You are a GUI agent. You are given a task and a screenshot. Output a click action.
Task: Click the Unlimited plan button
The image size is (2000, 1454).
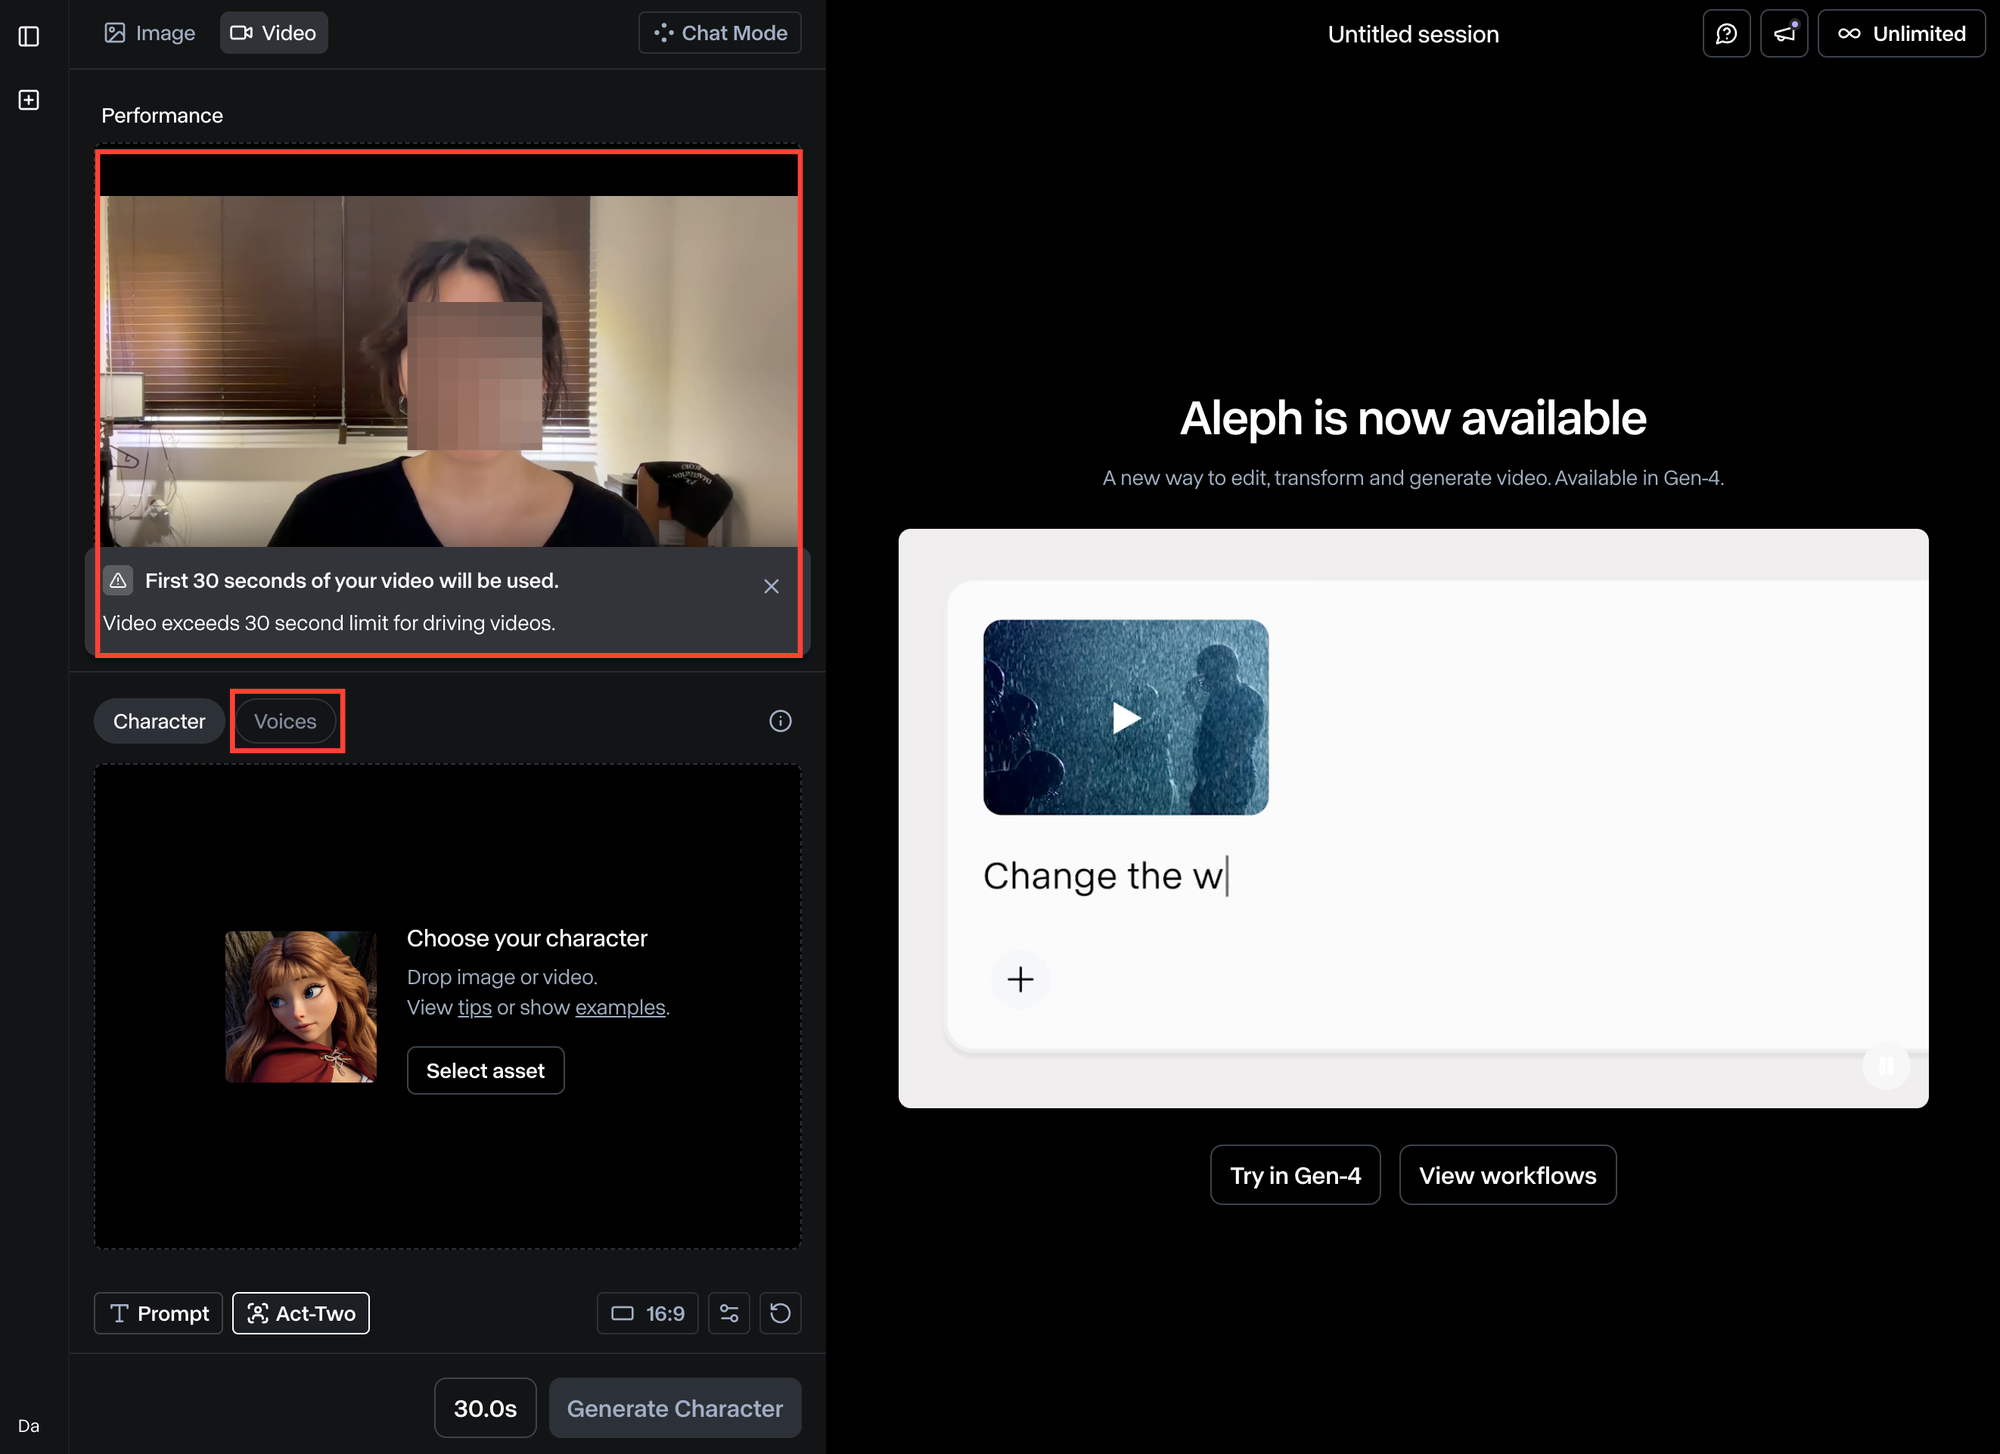(1901, 34)
